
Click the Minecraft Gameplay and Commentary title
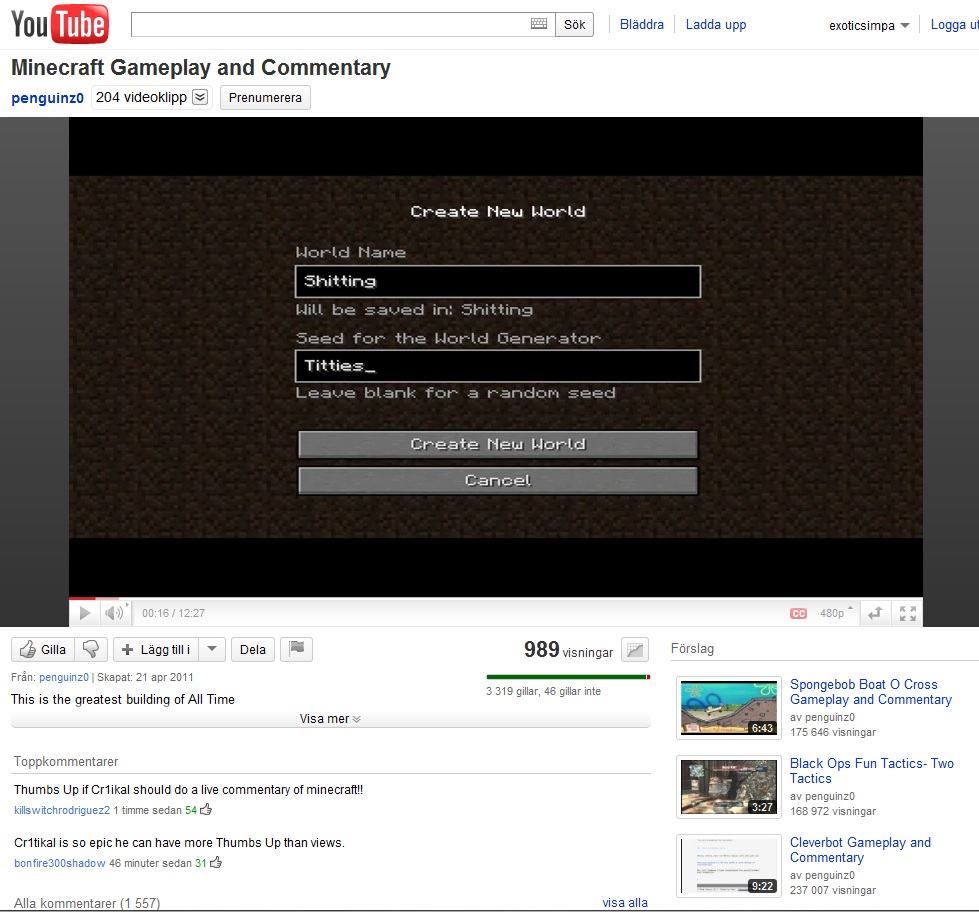click(x=201, y=67)
